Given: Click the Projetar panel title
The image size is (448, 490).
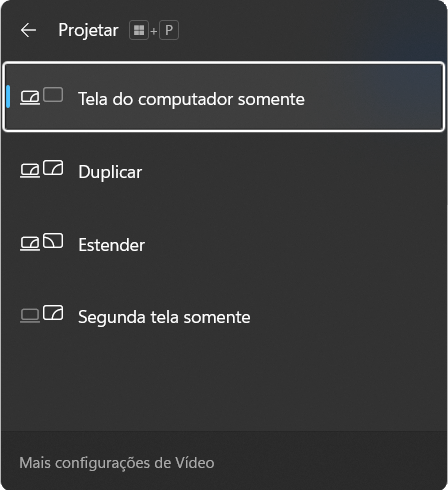Looking at the screenshot, I should pyautogui.click(x=88, y=30).
